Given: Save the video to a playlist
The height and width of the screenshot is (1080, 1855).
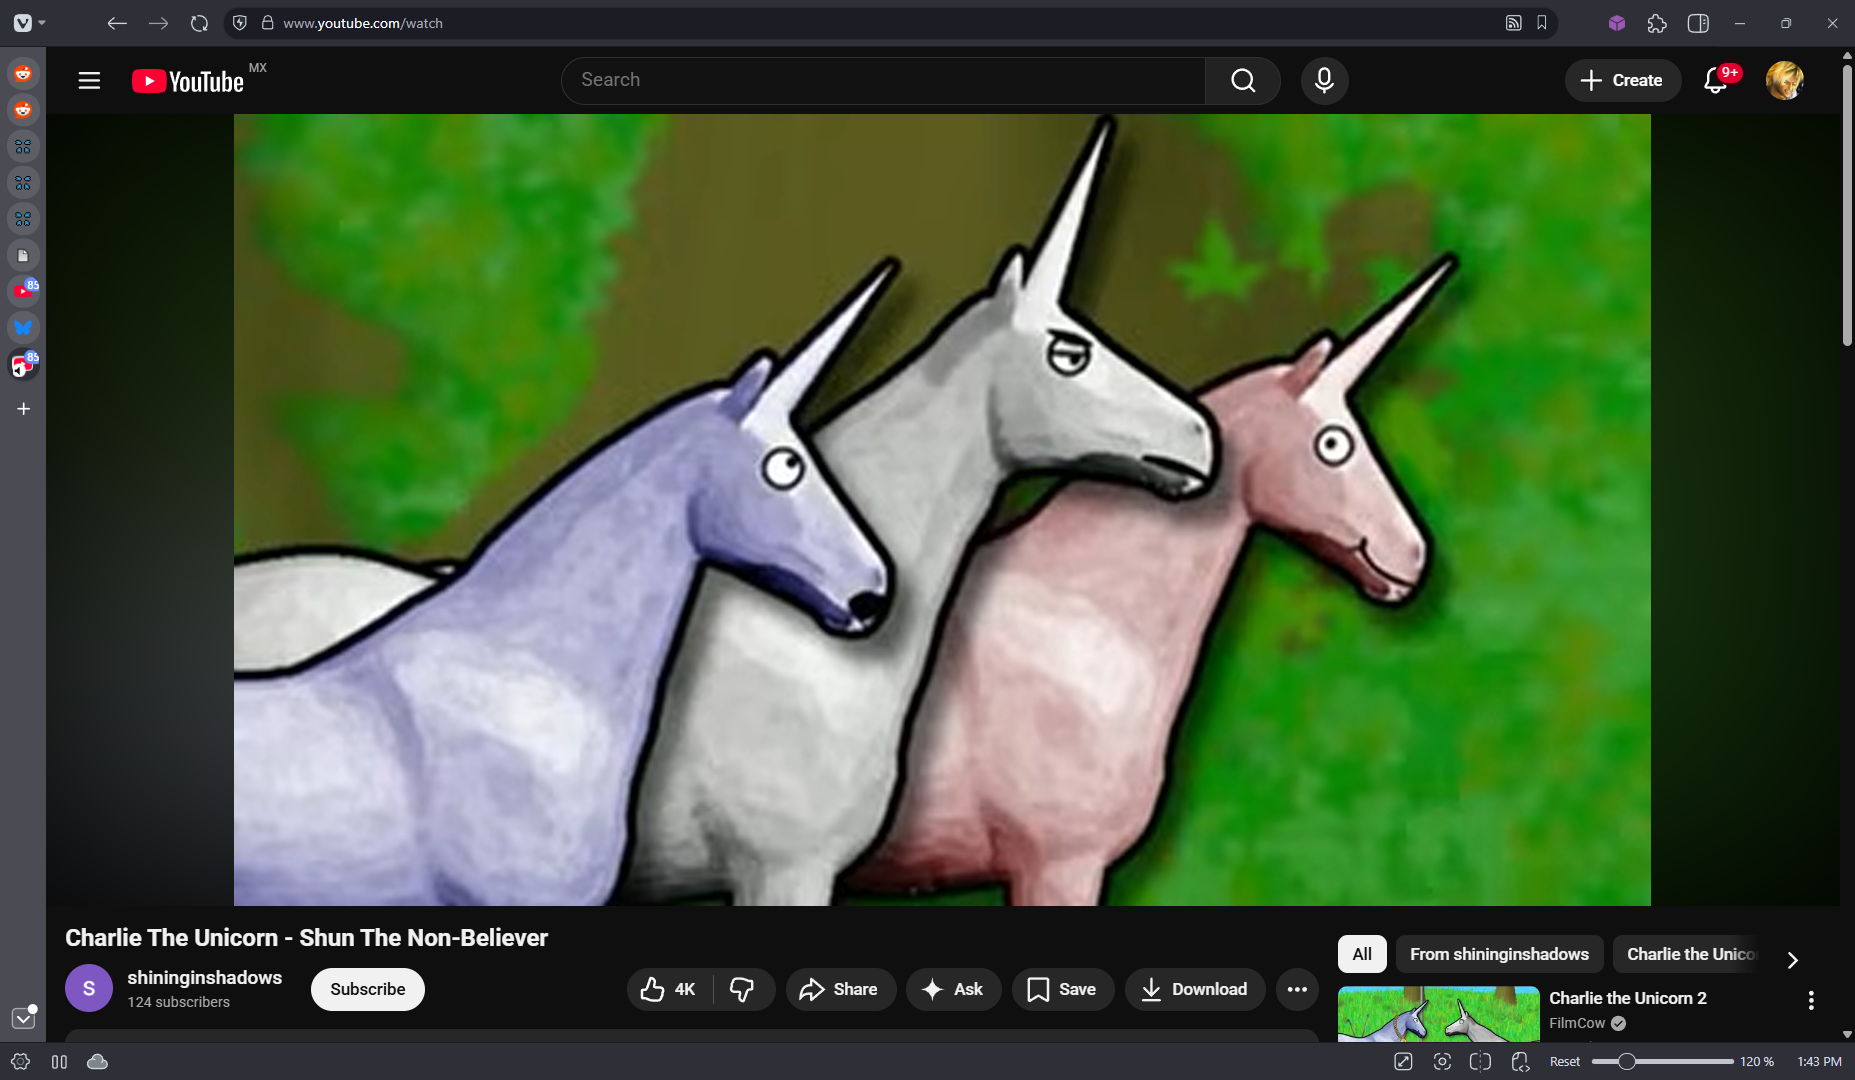Looking at the screenshot, I should [x=1062, y=989].
